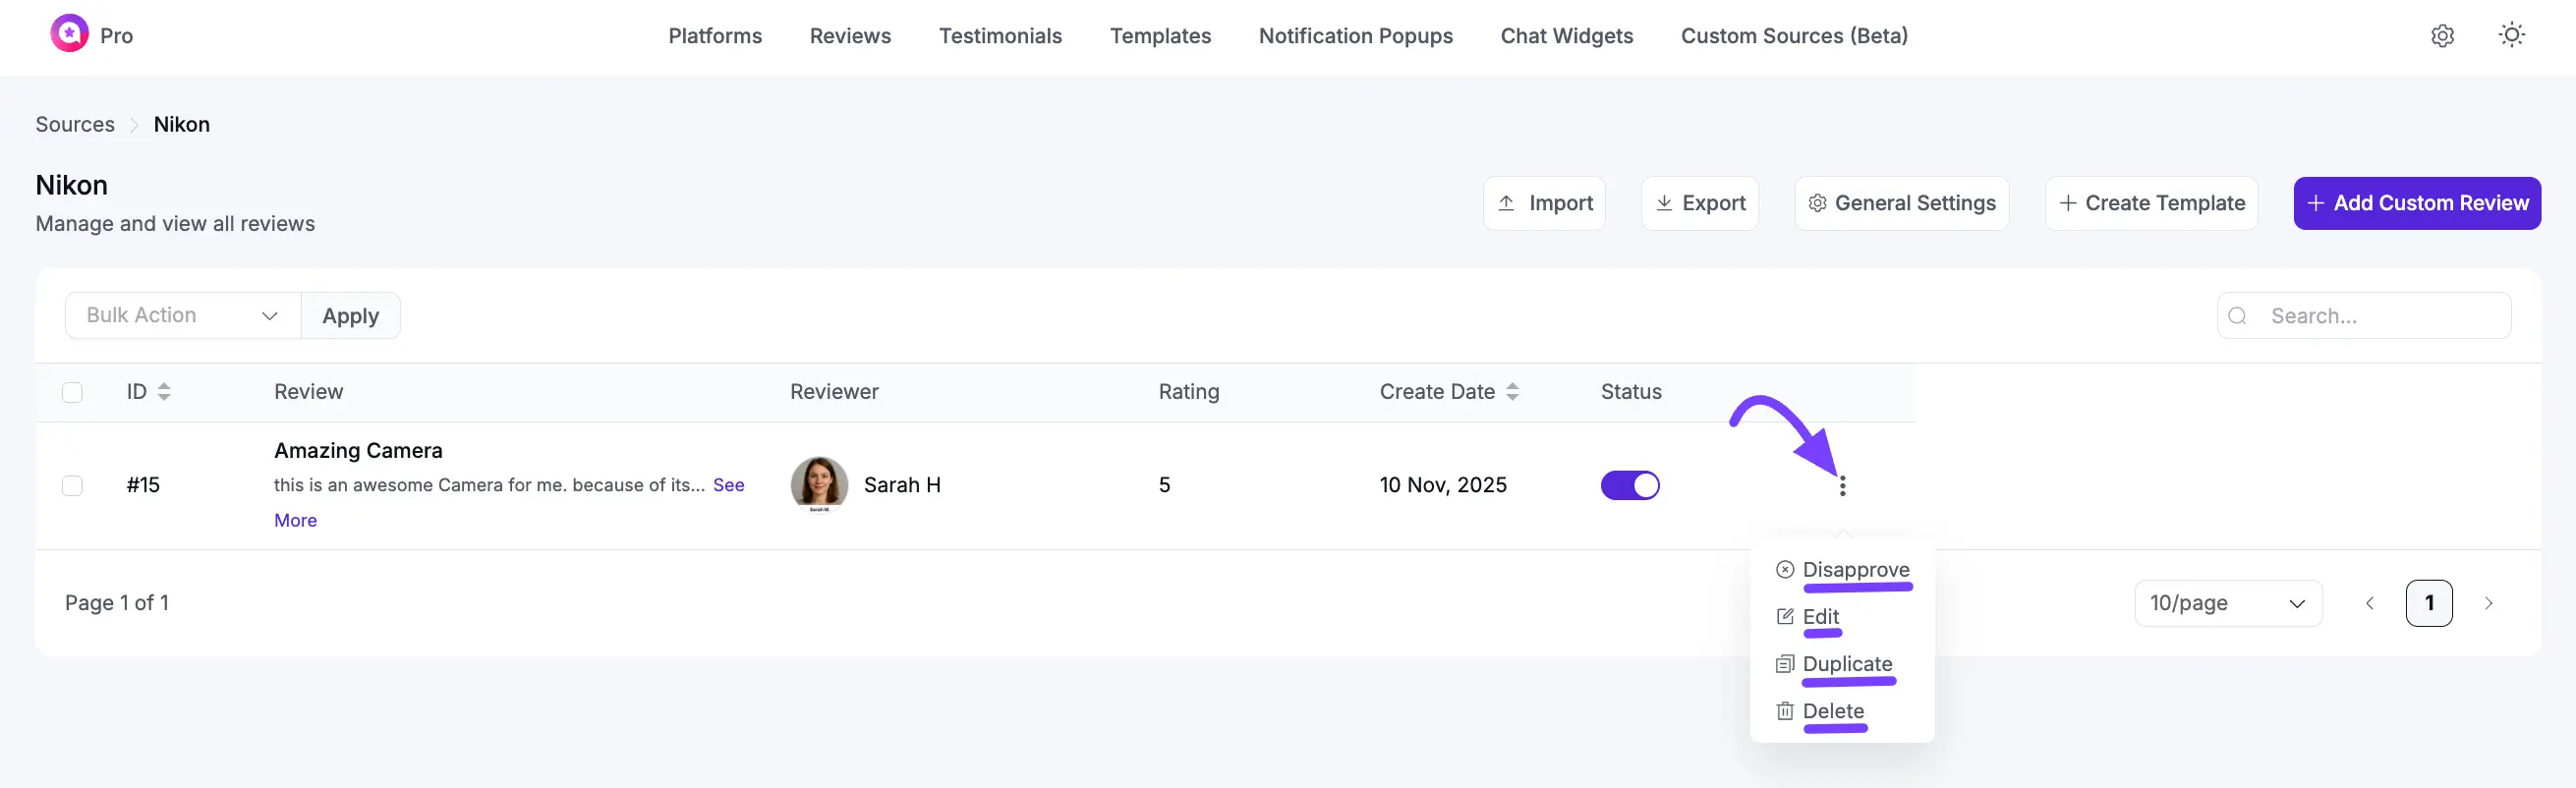Check the box for review #15

[72, 486]
